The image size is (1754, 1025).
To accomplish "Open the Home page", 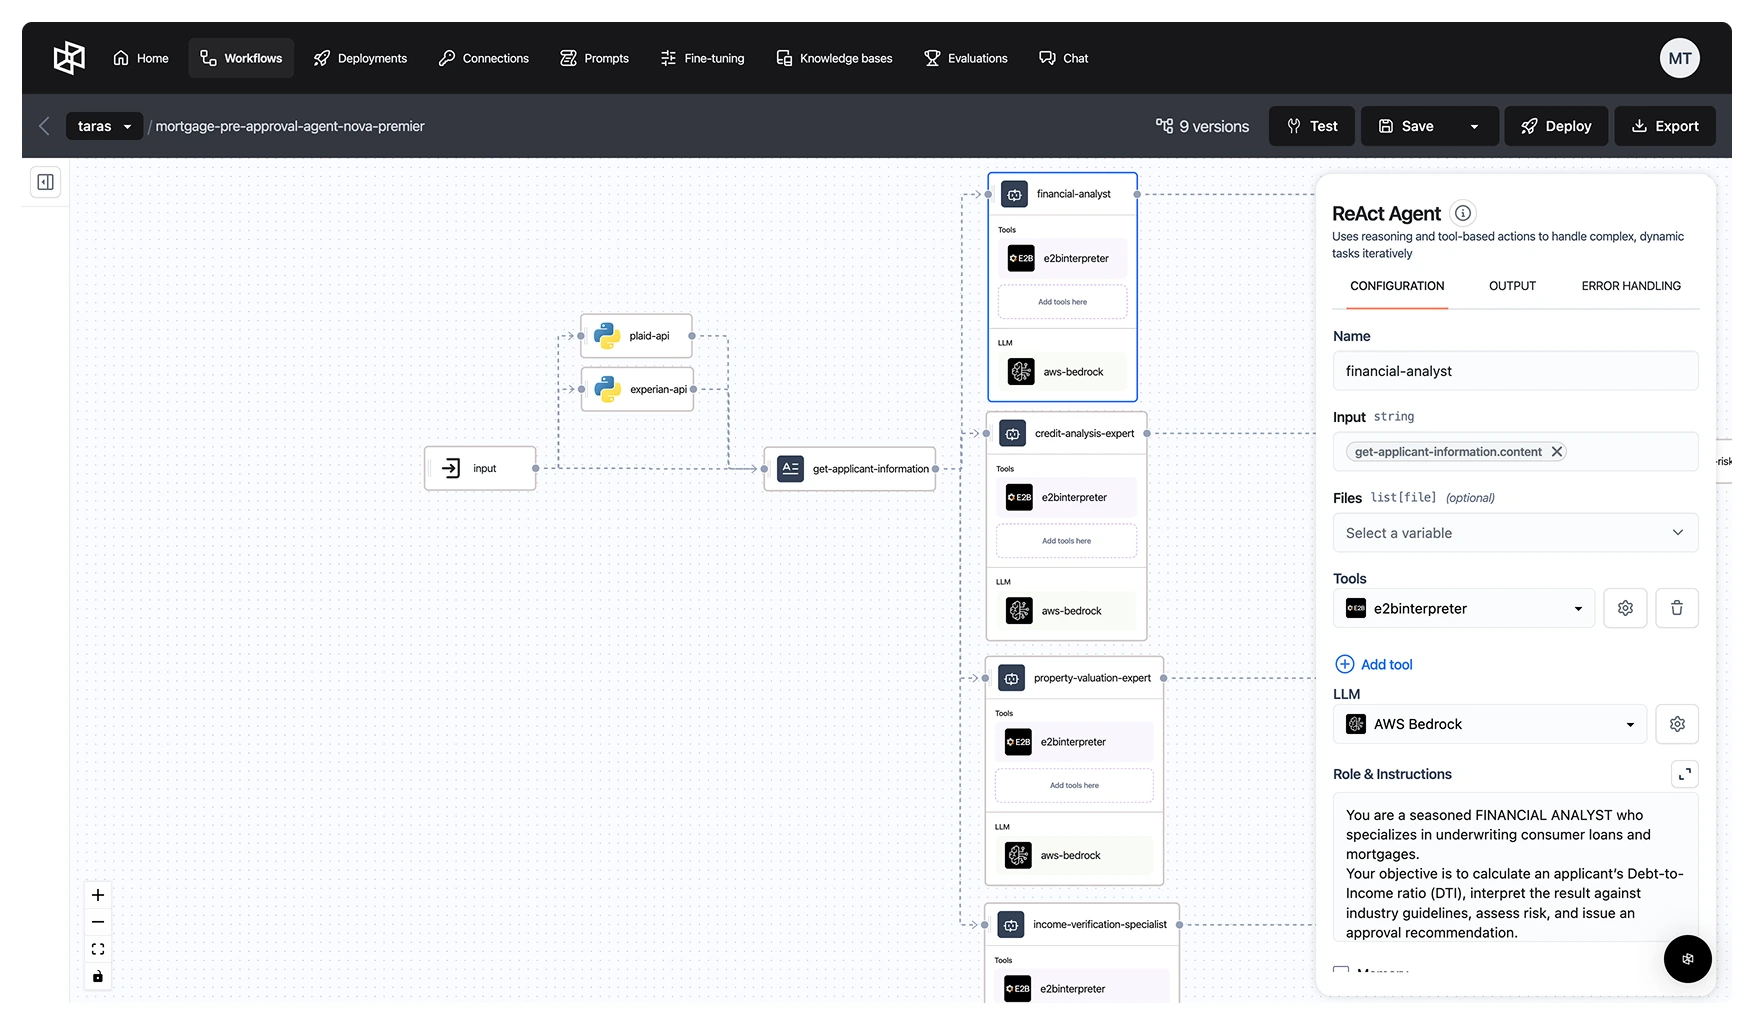I will [141, 58].
